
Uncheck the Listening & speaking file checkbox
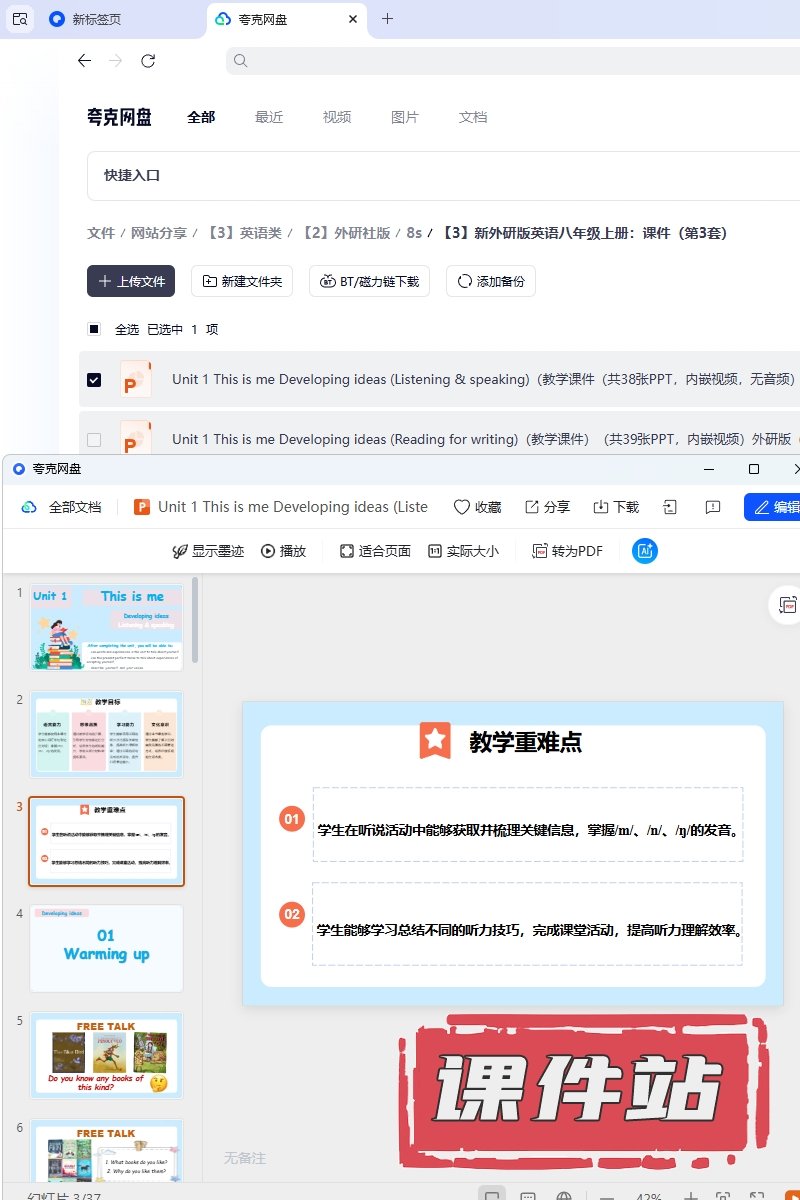(x=94, y=380)
